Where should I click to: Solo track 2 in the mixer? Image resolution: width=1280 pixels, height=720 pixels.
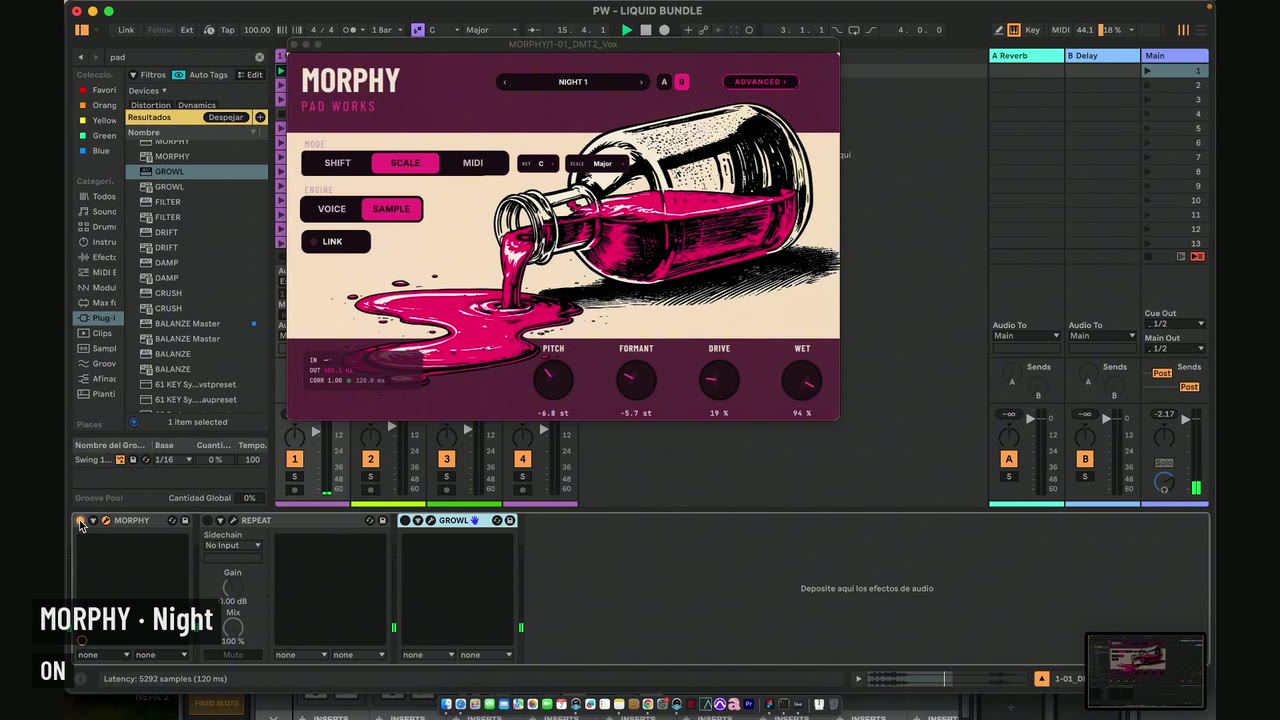pos(370,476)
